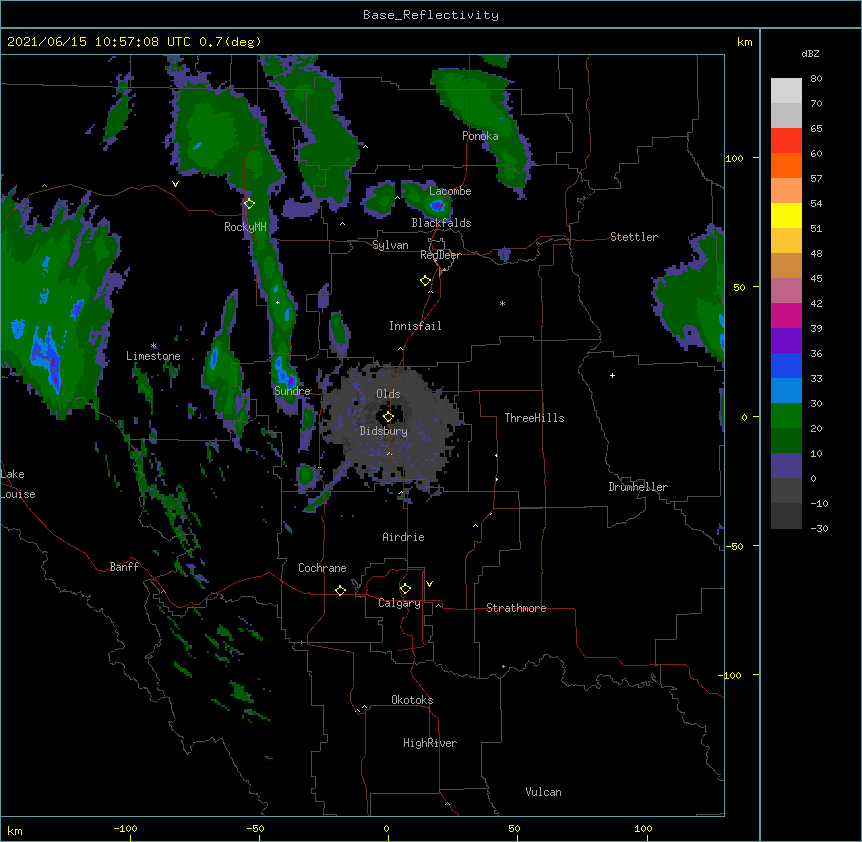Click the 80 value on the dBZ legend
Screen dimensions: 862x842
[x=816, y=79]
